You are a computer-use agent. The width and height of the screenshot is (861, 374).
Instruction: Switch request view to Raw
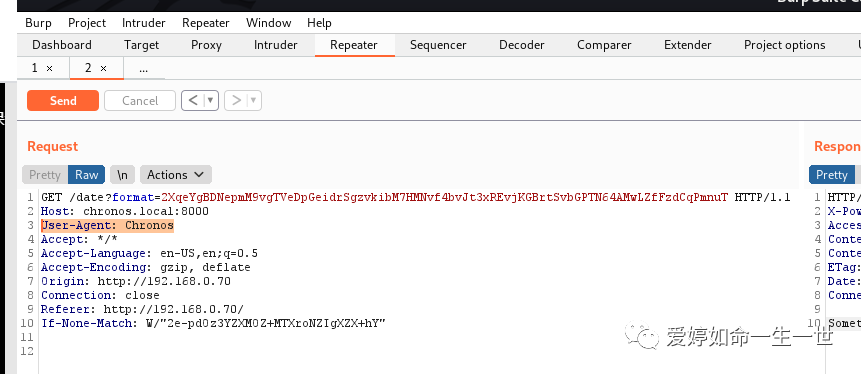point(87,175)
